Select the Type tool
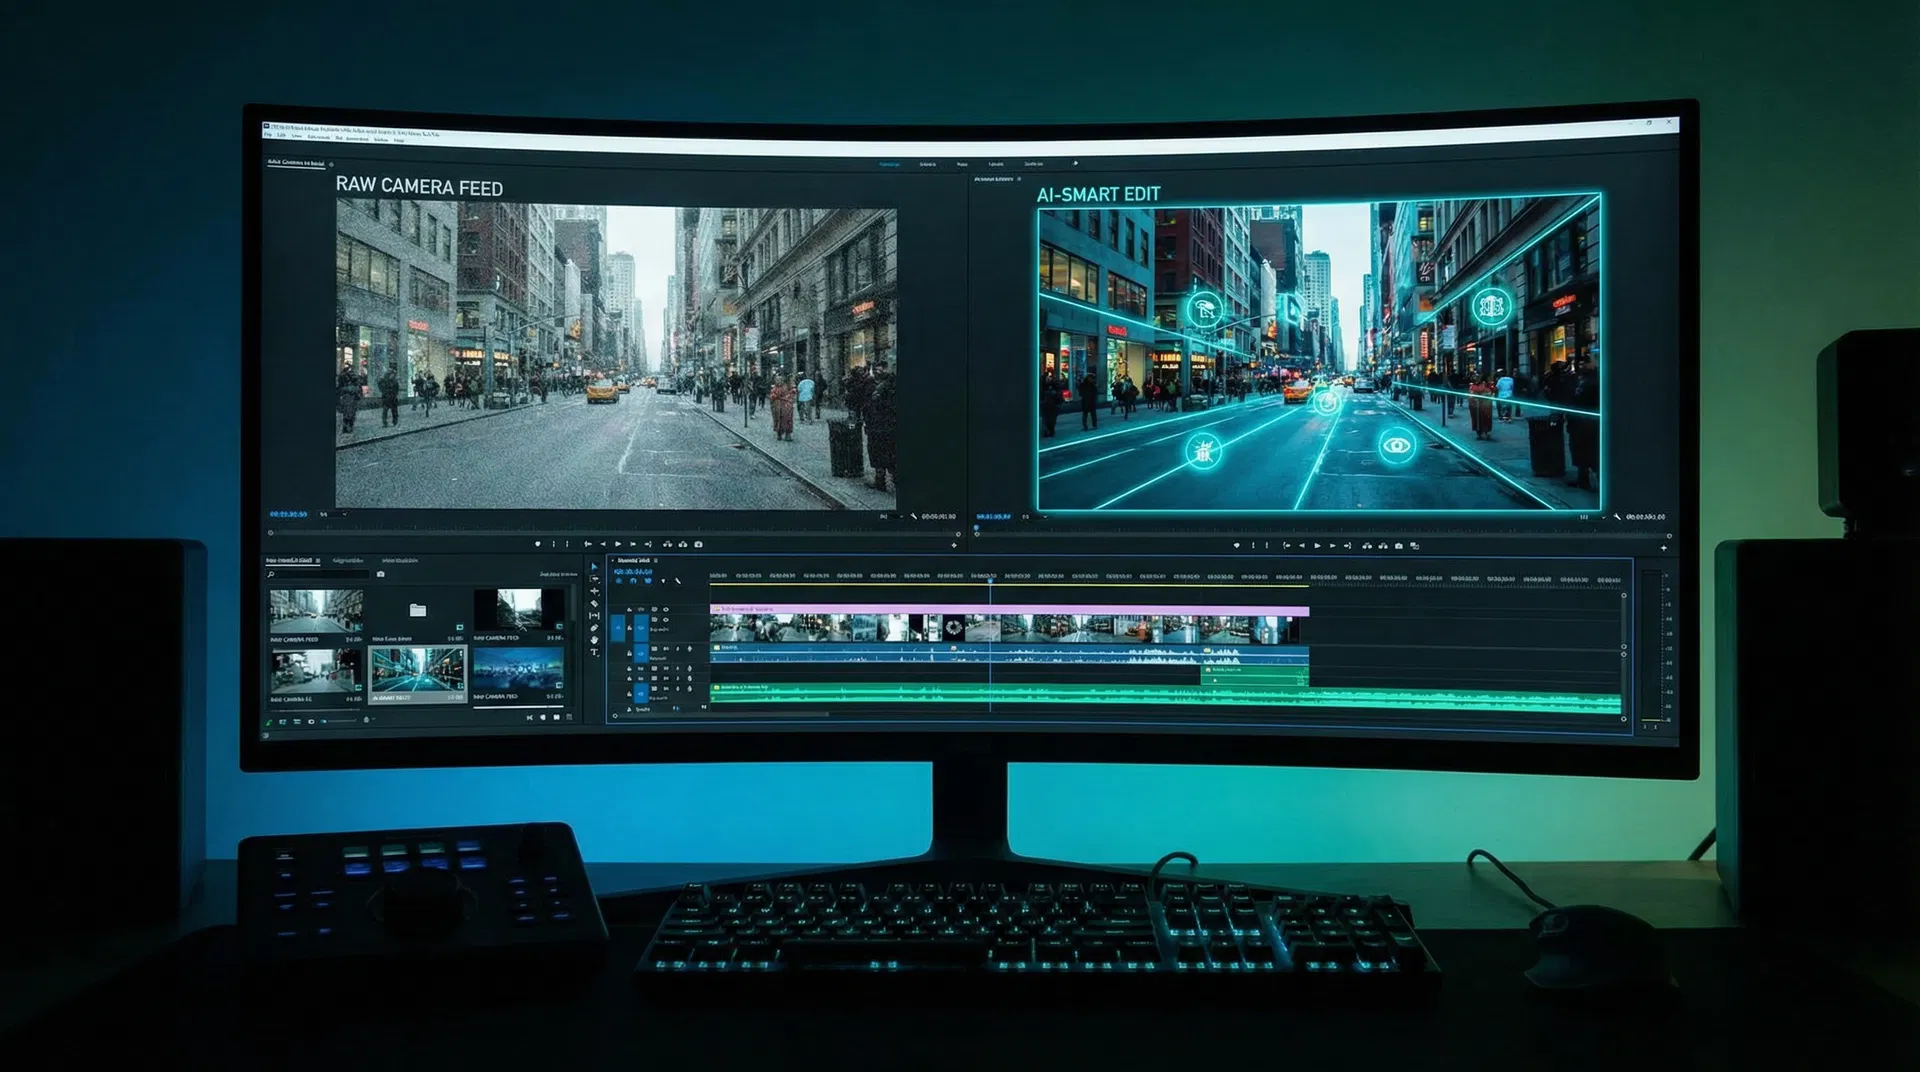The image size is (1920, 1072). pyautogui.click(x=594, y=653)
